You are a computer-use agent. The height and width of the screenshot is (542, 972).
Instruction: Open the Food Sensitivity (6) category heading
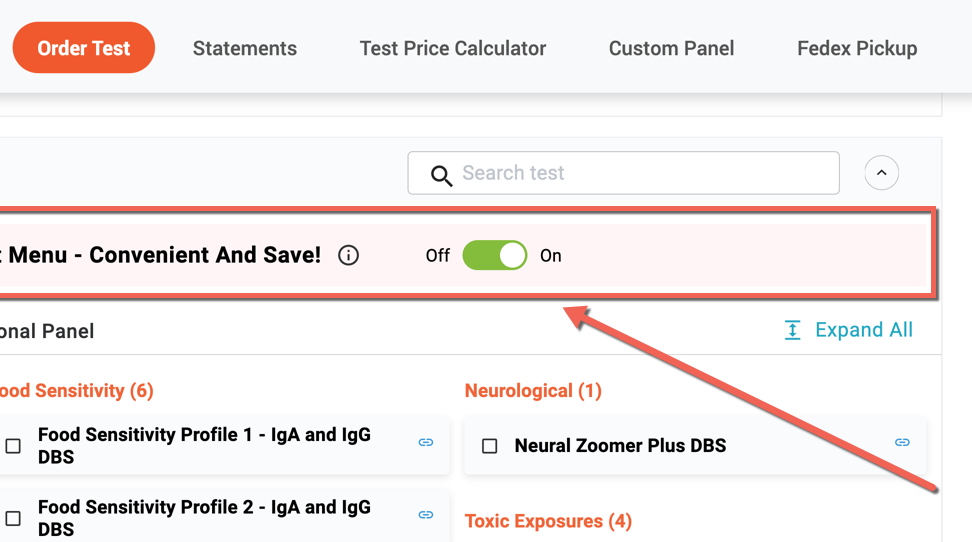click(x=76, y=391)
